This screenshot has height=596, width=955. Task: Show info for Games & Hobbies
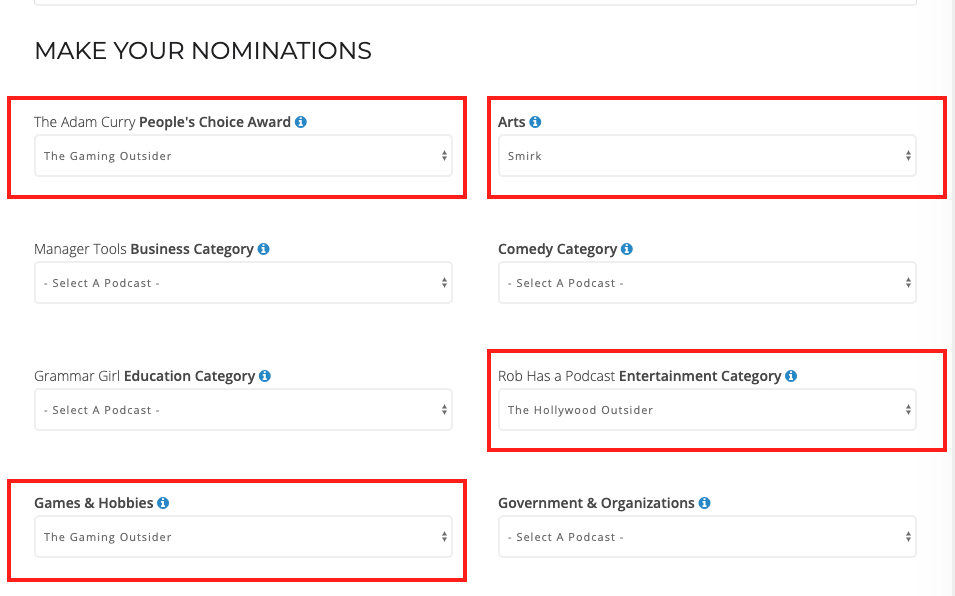pyautogui.click(x=163, y=503)
